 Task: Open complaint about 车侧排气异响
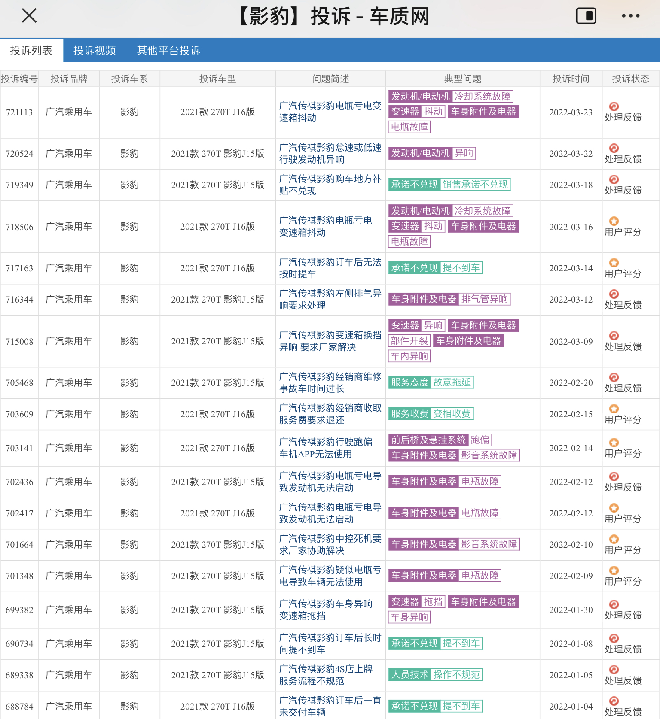[x=330, y=299]
